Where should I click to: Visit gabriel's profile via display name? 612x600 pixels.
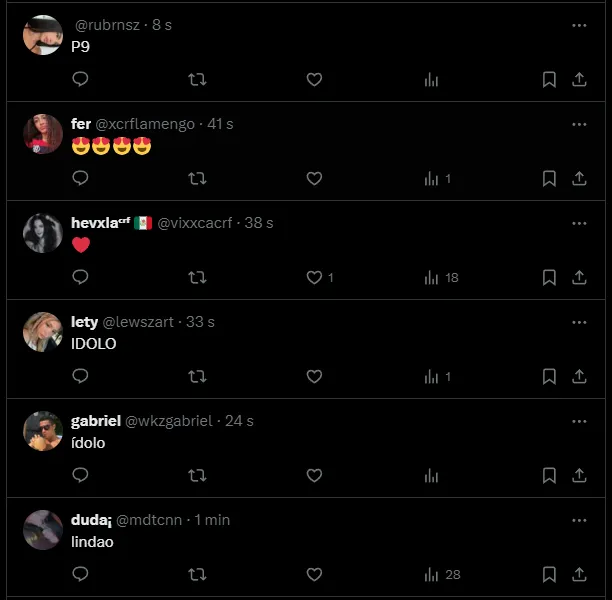(96, 421)
